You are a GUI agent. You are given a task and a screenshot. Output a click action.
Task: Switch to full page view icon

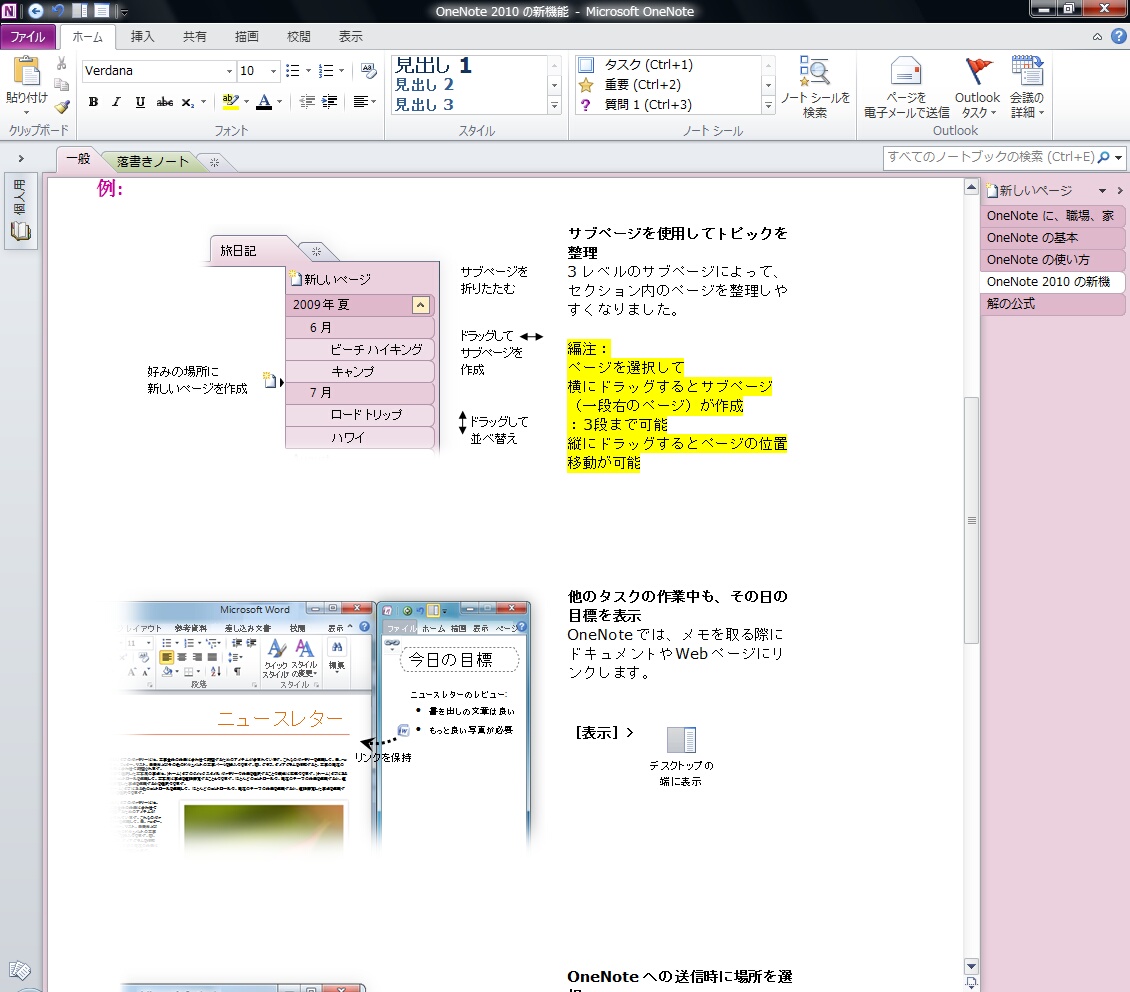click(x=102, y=11)
